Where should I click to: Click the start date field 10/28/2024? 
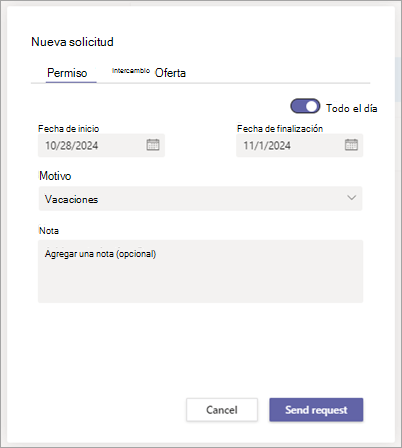tap(101, 145)
